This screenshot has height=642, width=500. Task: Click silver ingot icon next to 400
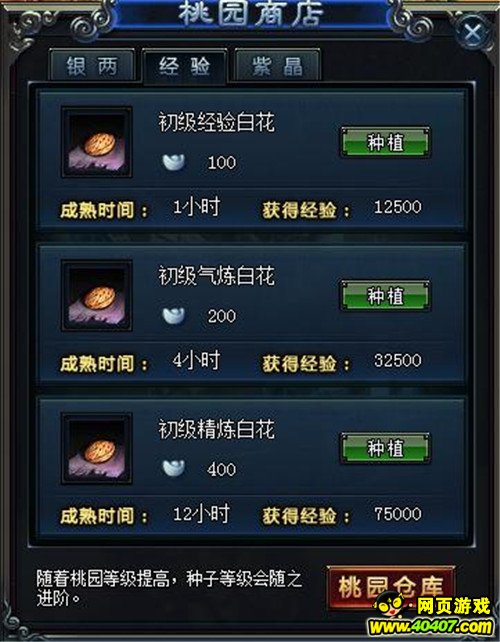point(174,469)
